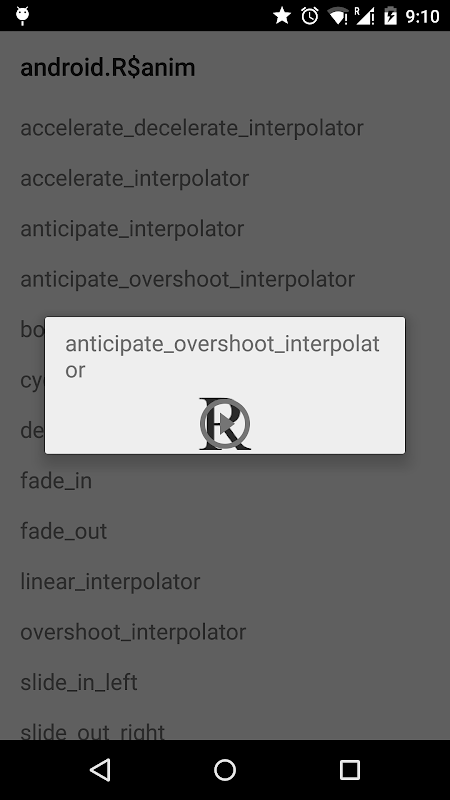Tap the star icon in the status bar
Viewport: 450px width, 800px height.
point(282,16)
